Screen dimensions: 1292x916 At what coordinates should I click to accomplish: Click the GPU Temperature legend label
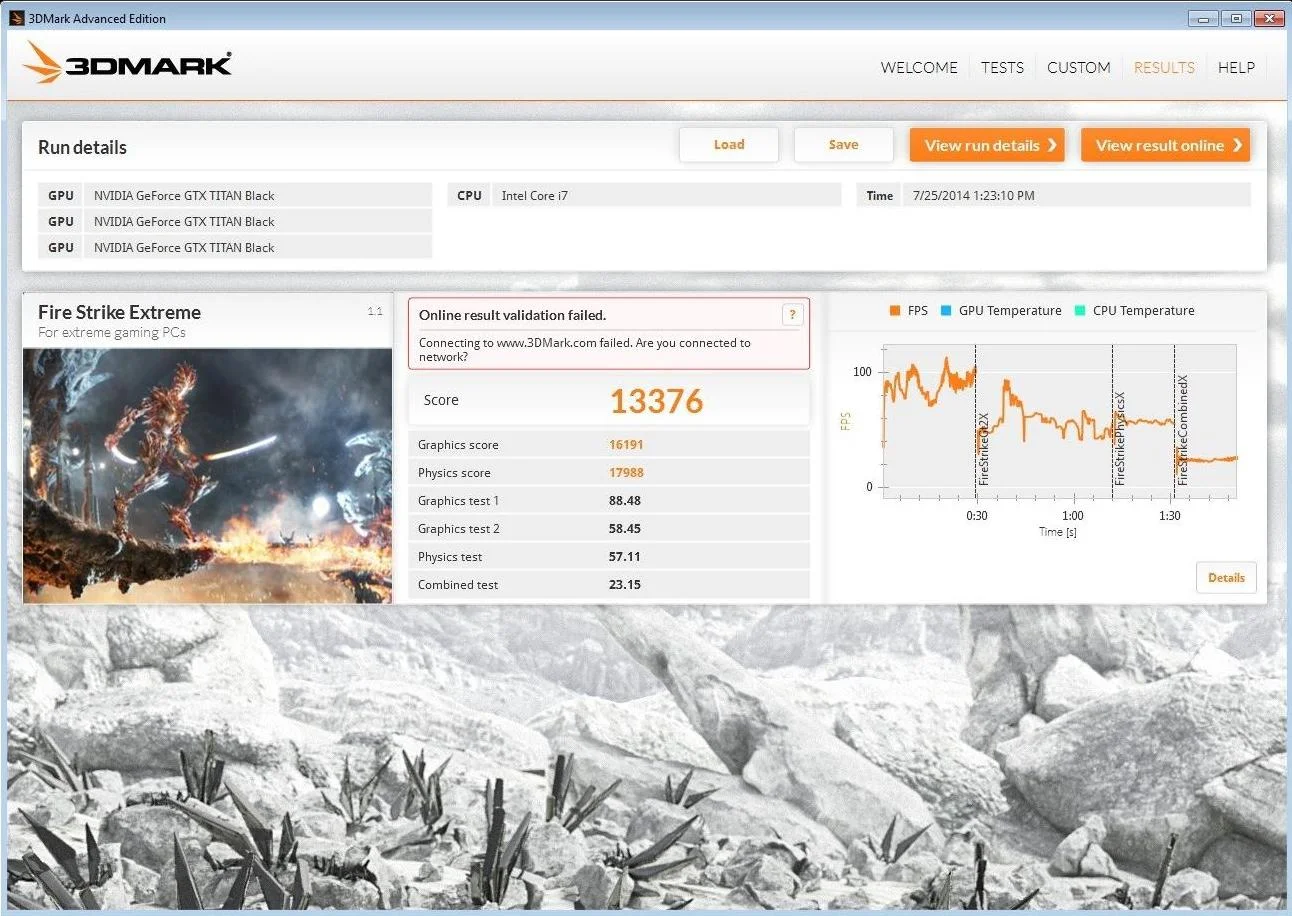(x=1010, y=311)
